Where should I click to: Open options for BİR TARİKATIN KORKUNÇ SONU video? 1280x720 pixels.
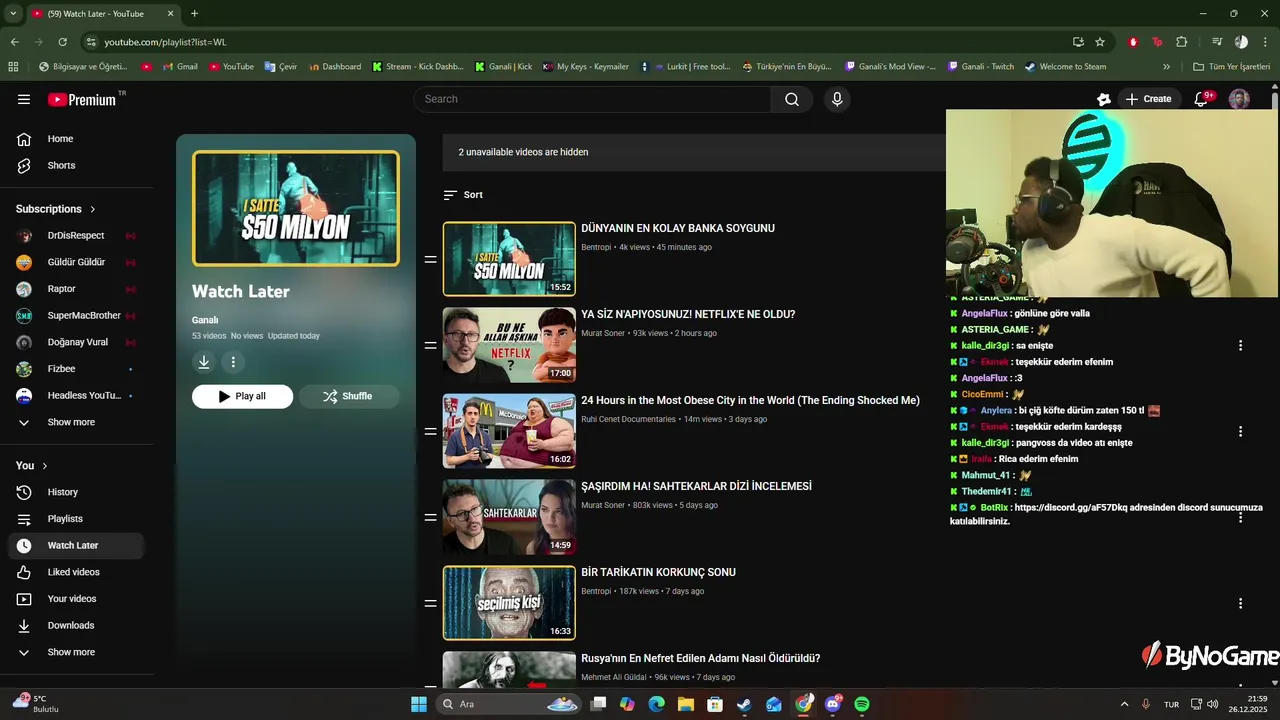pyautogui.click(x=1240, y=603)
